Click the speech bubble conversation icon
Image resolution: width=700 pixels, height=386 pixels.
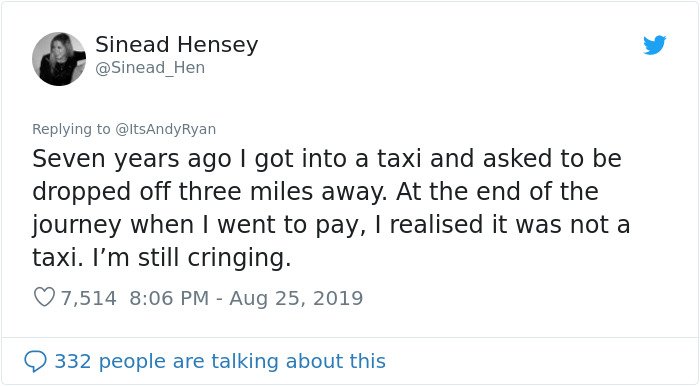[35, 361]
